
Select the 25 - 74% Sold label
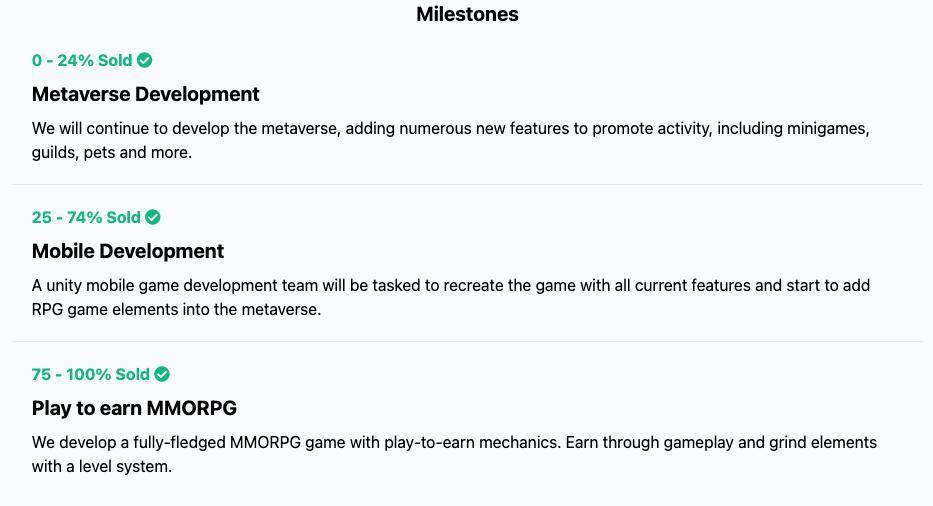(x=86, y=217)
